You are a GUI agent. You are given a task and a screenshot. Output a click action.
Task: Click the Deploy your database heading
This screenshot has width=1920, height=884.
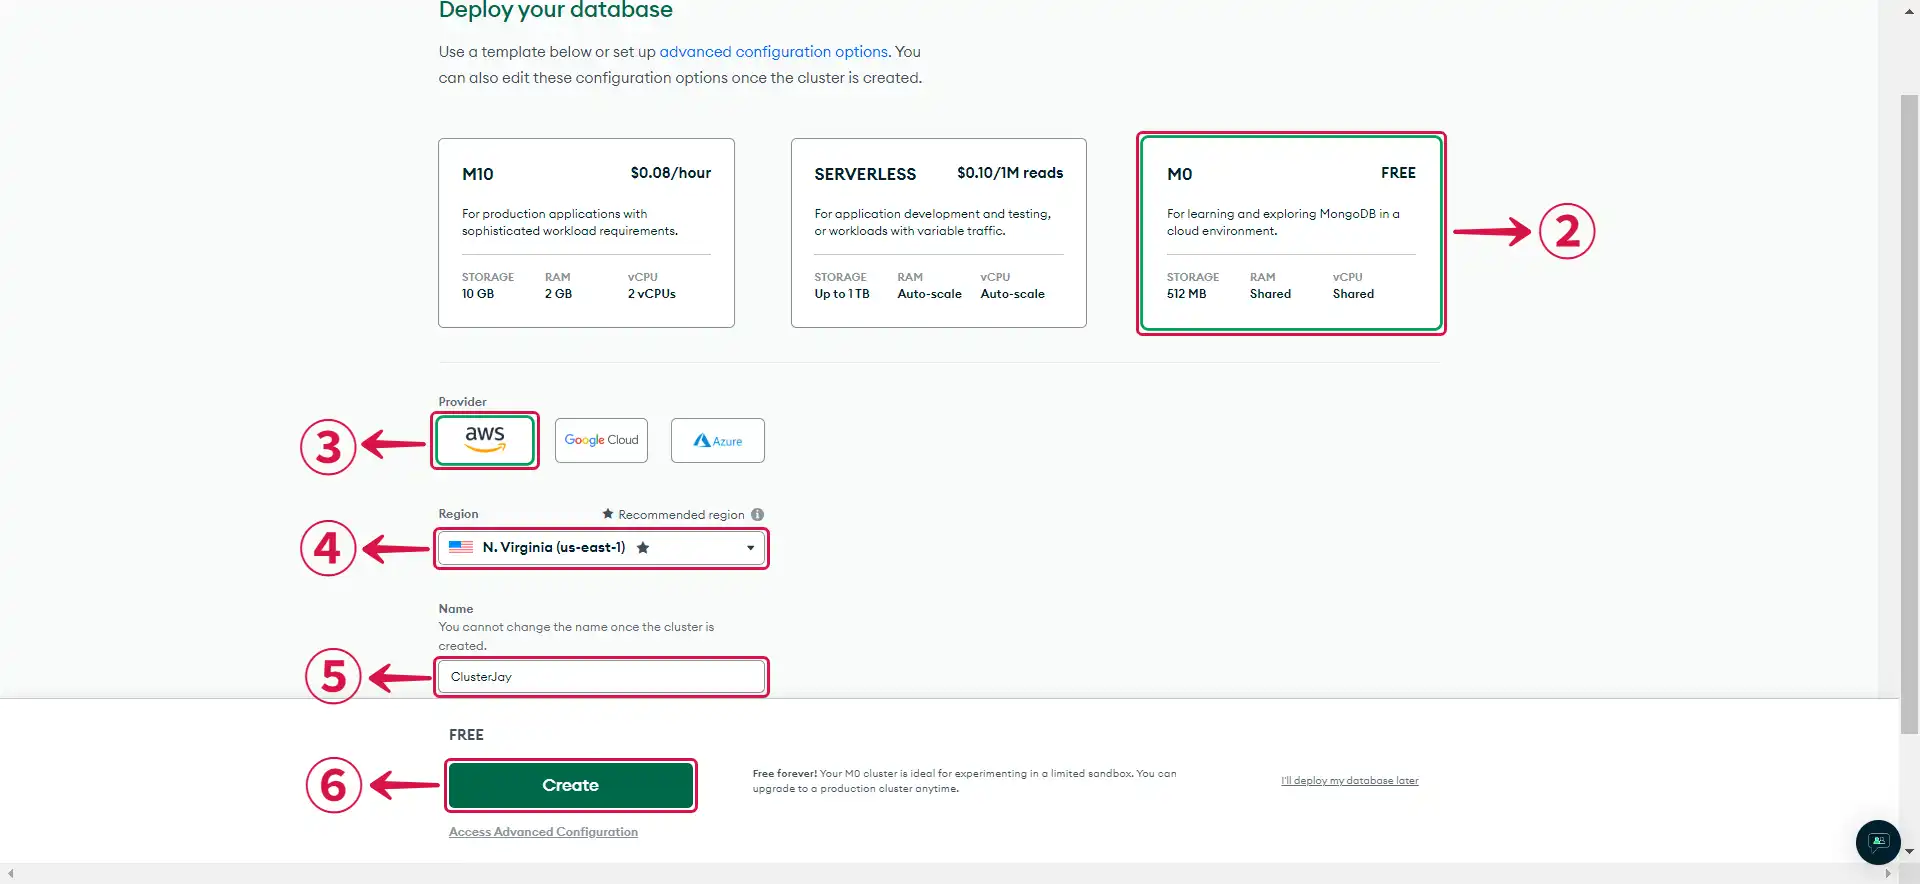coord(556,10)
